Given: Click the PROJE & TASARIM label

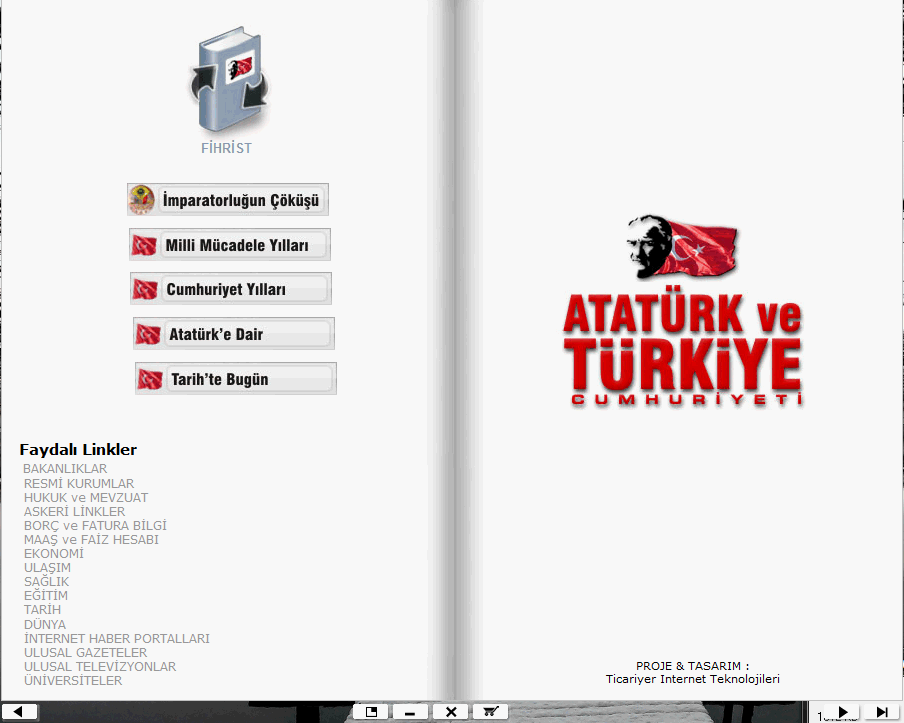Looking at the screenshot, I should (692, 666).
